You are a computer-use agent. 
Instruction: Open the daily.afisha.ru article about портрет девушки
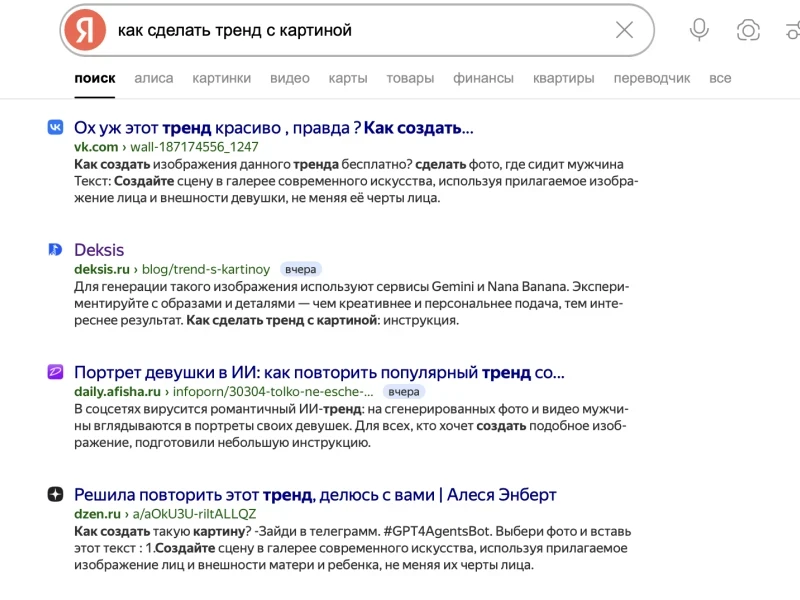(x=316, y=371)
